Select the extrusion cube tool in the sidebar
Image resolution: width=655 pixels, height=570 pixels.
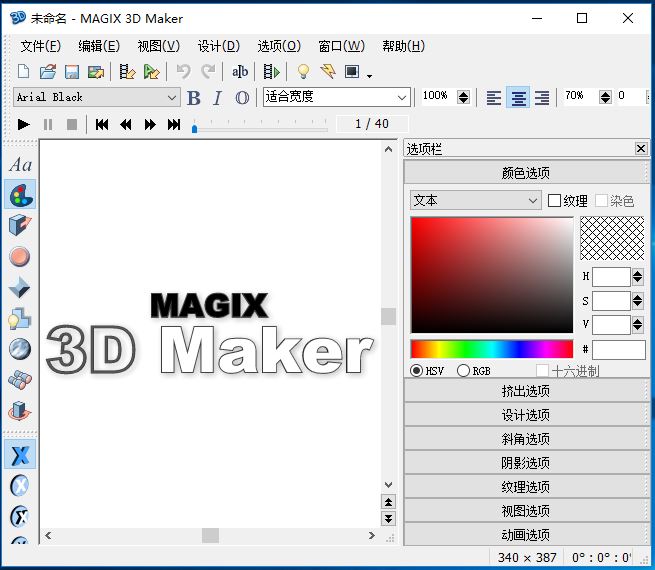(20, 225)
